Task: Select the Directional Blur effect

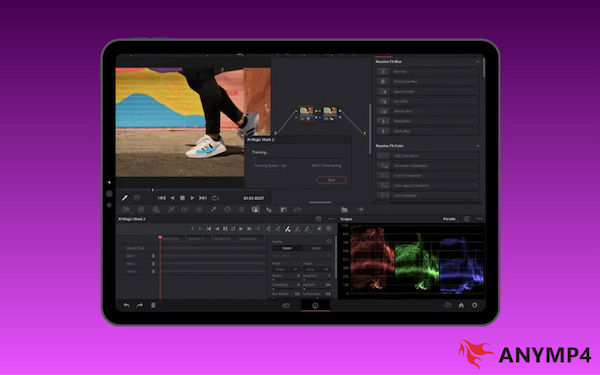Action: (x=427, y=82)
